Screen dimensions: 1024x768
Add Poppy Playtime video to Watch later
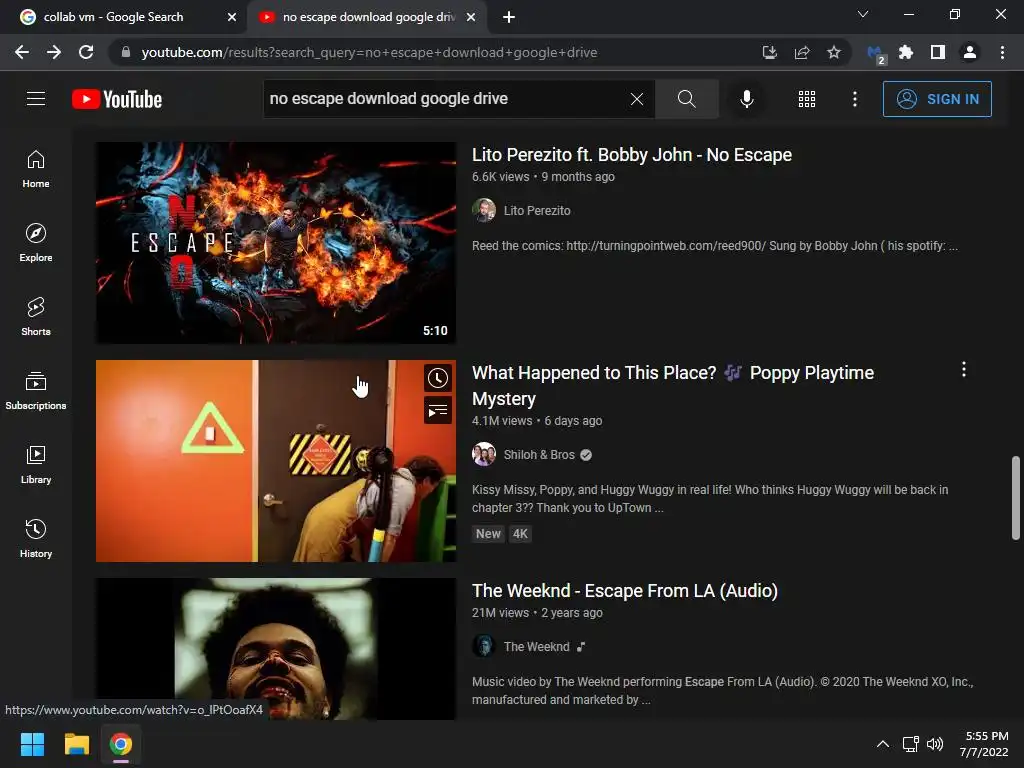pos(438,378)
